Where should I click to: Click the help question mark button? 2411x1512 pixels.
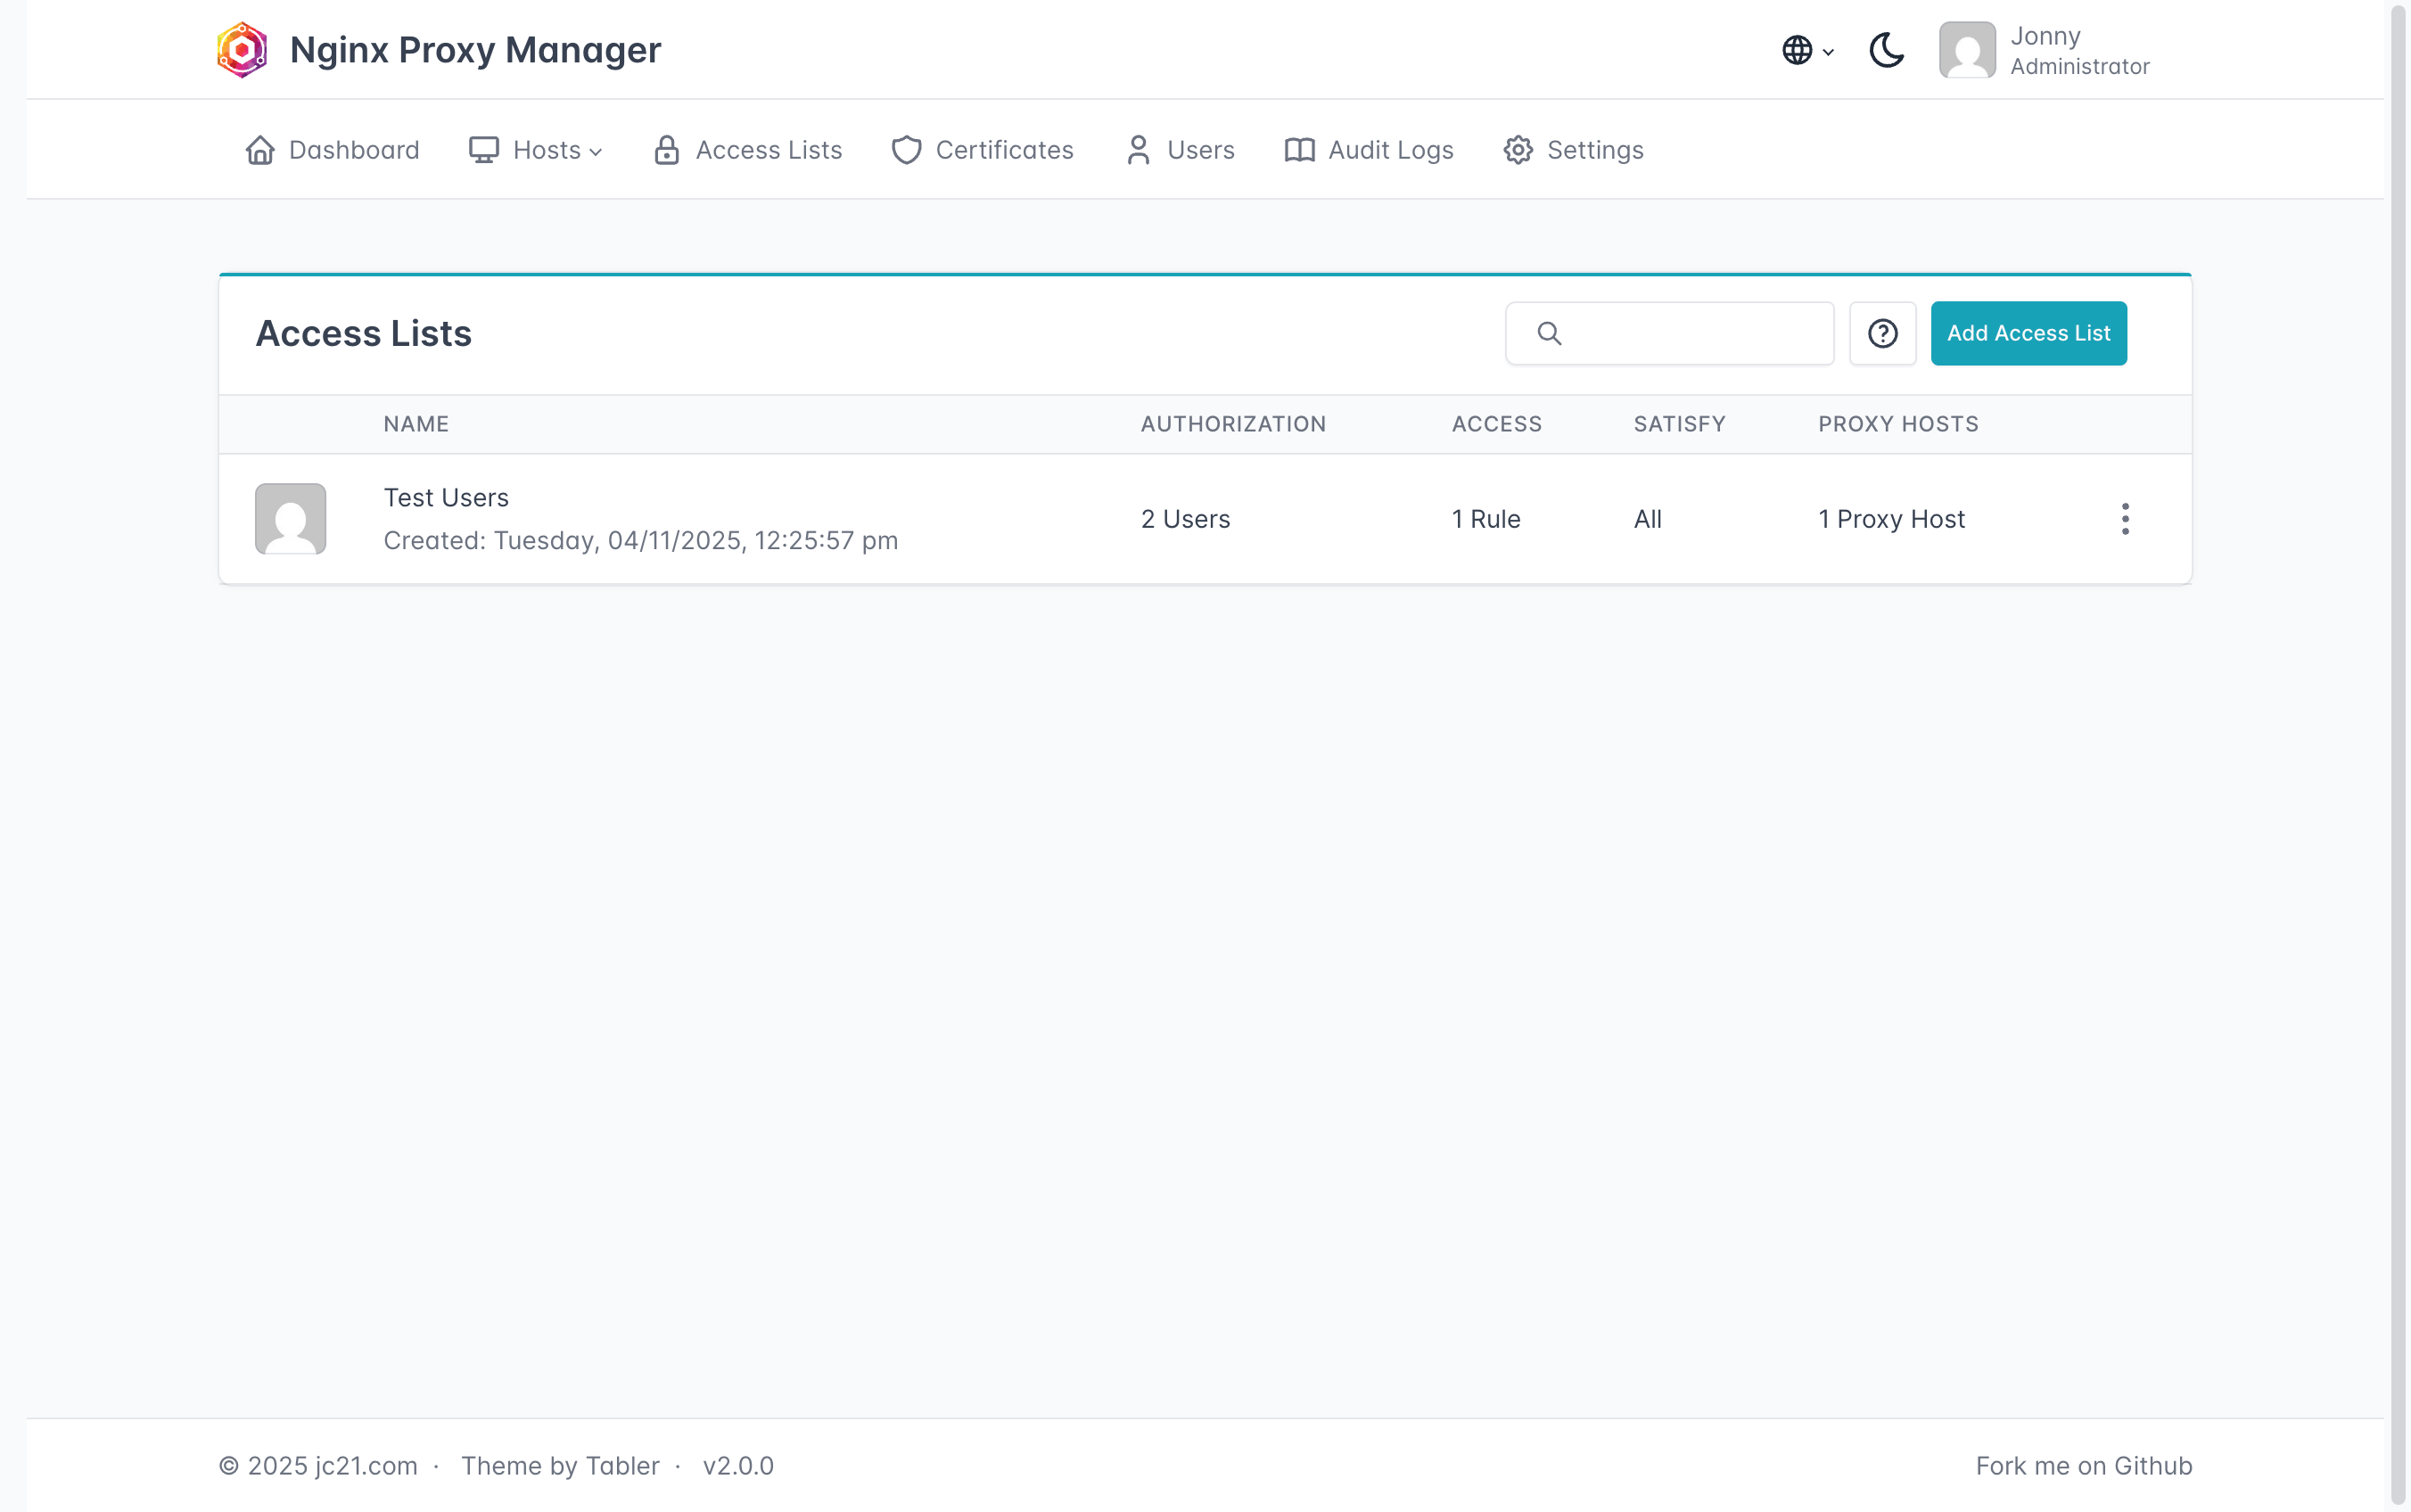[x=1882, y=333]
